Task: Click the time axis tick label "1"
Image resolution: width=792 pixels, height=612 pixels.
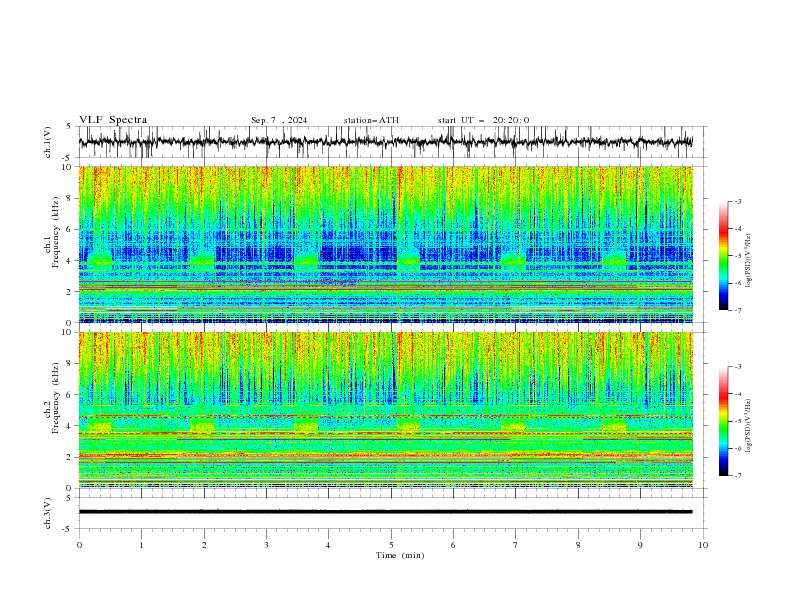Action: pyautogui.click(x=141, y=545)
